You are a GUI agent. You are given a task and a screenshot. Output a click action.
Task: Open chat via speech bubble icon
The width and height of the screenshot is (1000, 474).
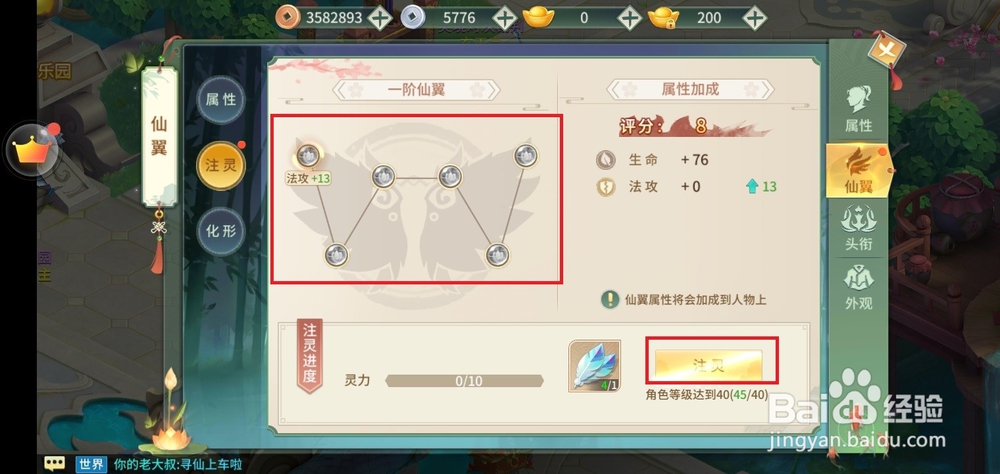(55, 464)
